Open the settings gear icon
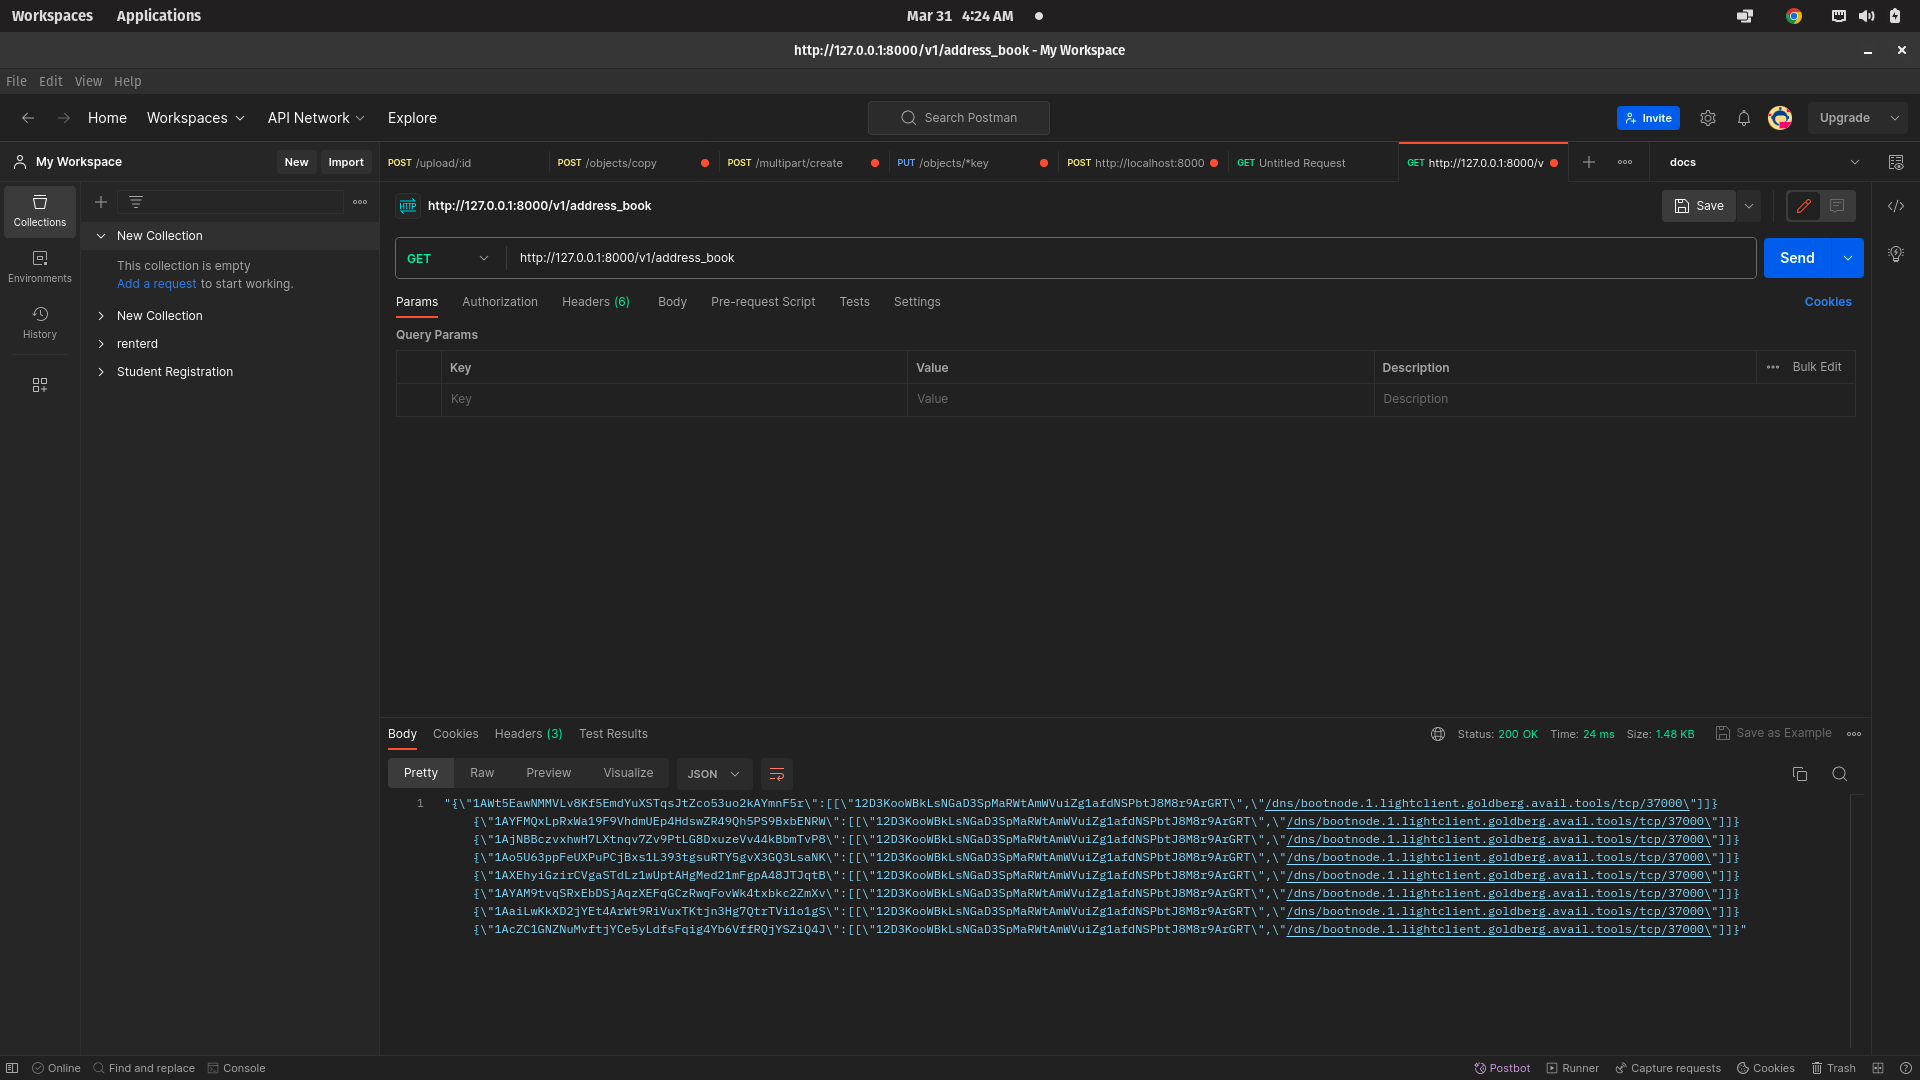 coord(1707,118)
